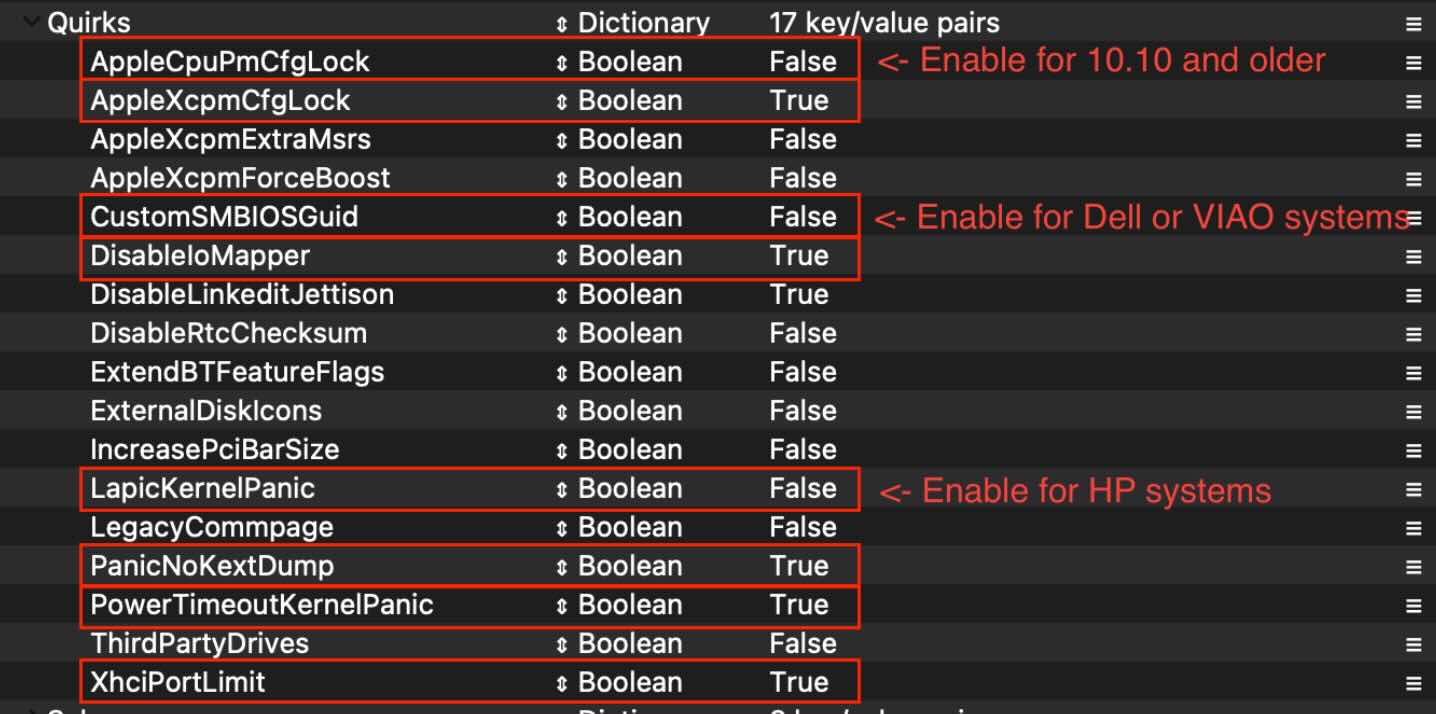Toggle the False value of AppleCpuPmCfgLock
The image size is (1436, 714).
[803, 62]
